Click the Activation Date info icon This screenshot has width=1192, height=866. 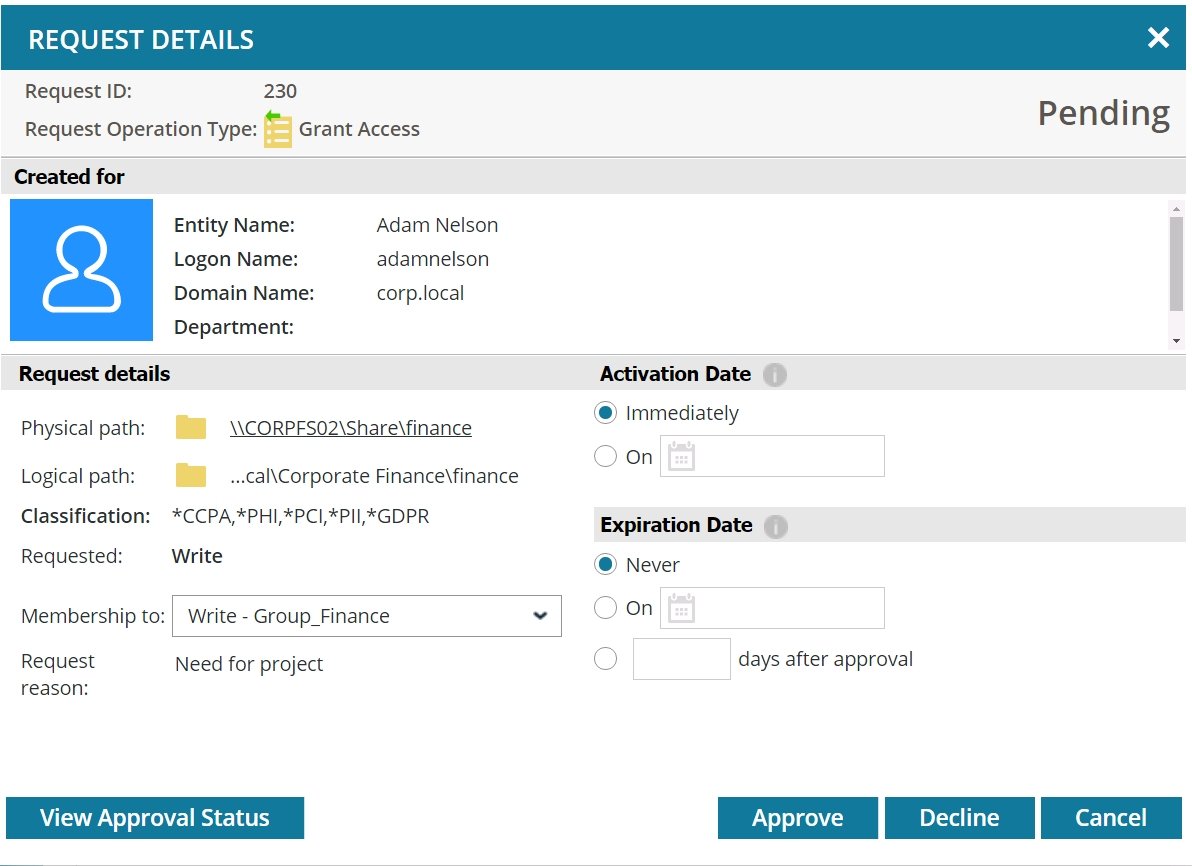point(776,375)
